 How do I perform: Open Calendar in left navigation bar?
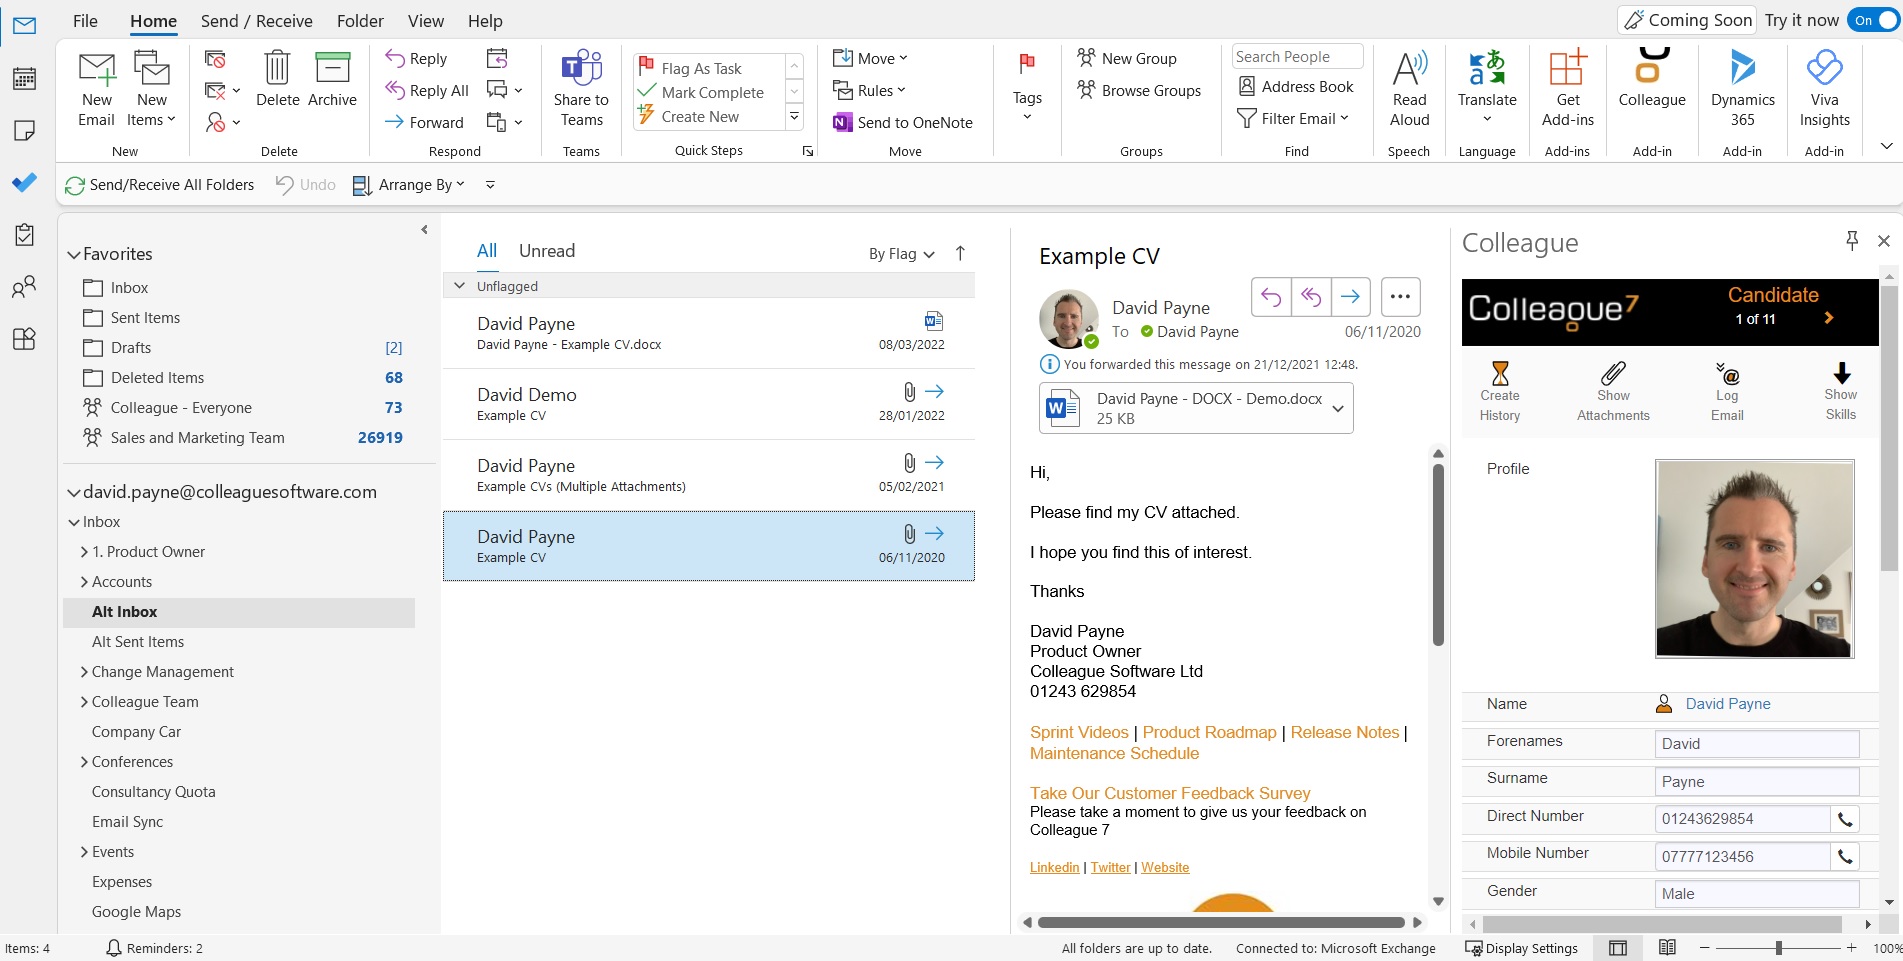(x=24, y=78)
